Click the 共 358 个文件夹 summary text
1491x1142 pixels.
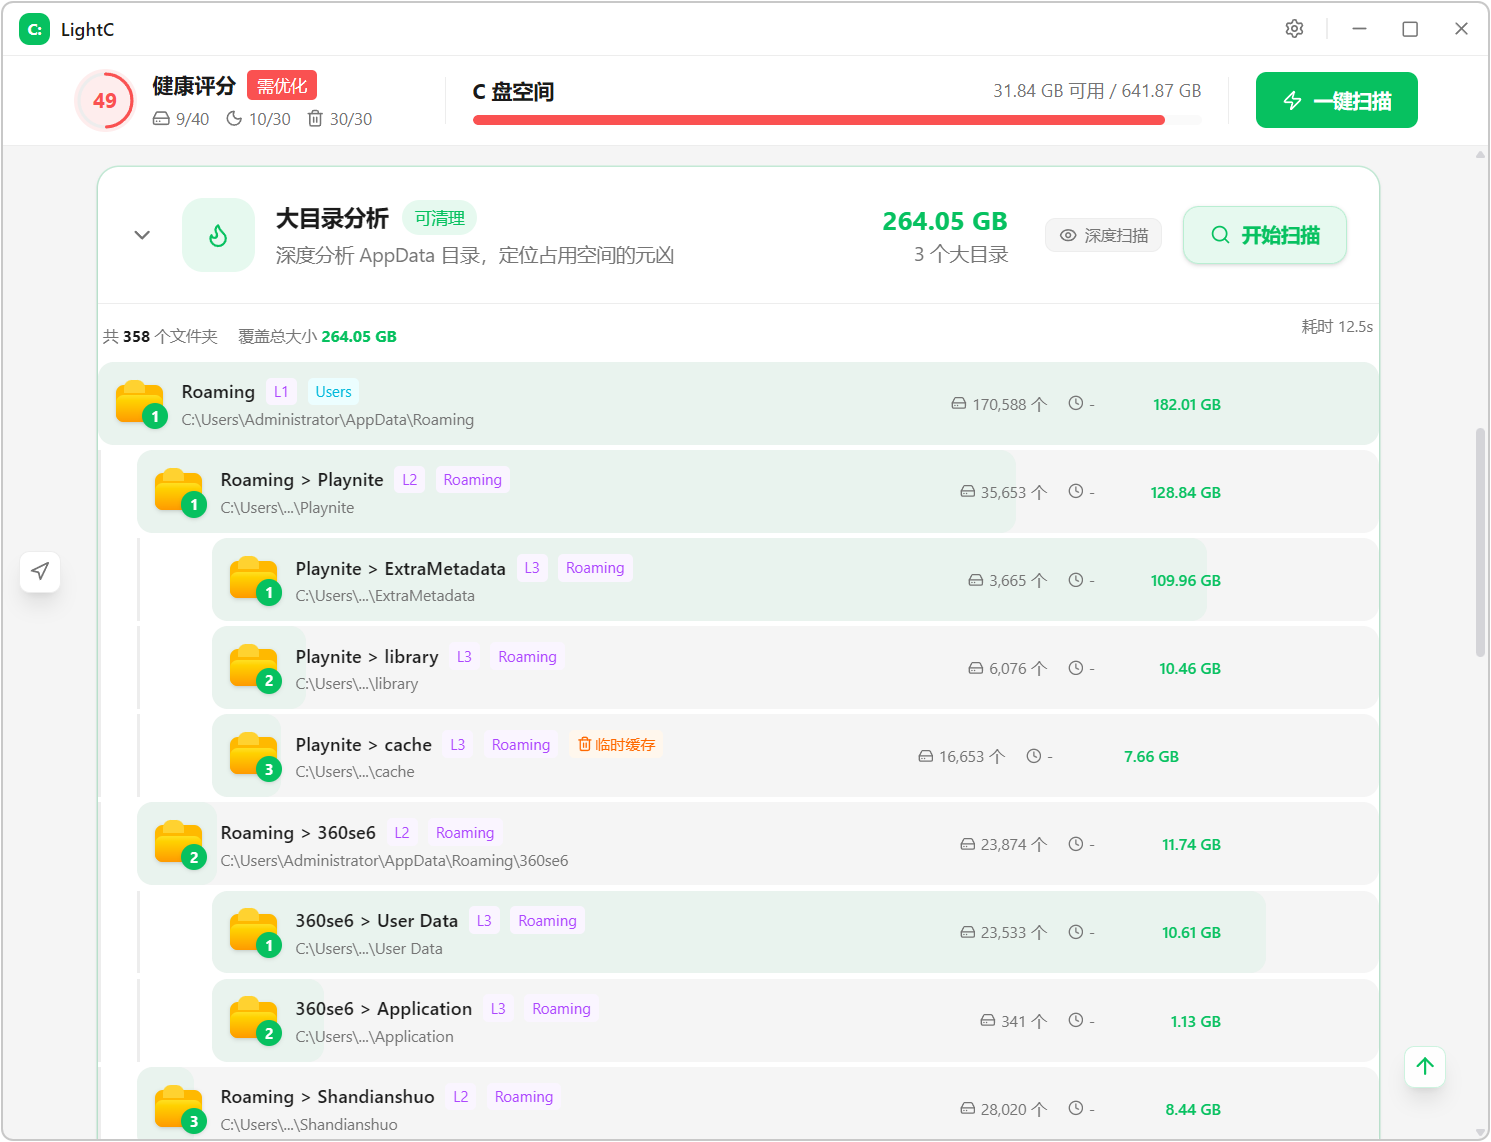pyautogui.click(x=160, y=336)
